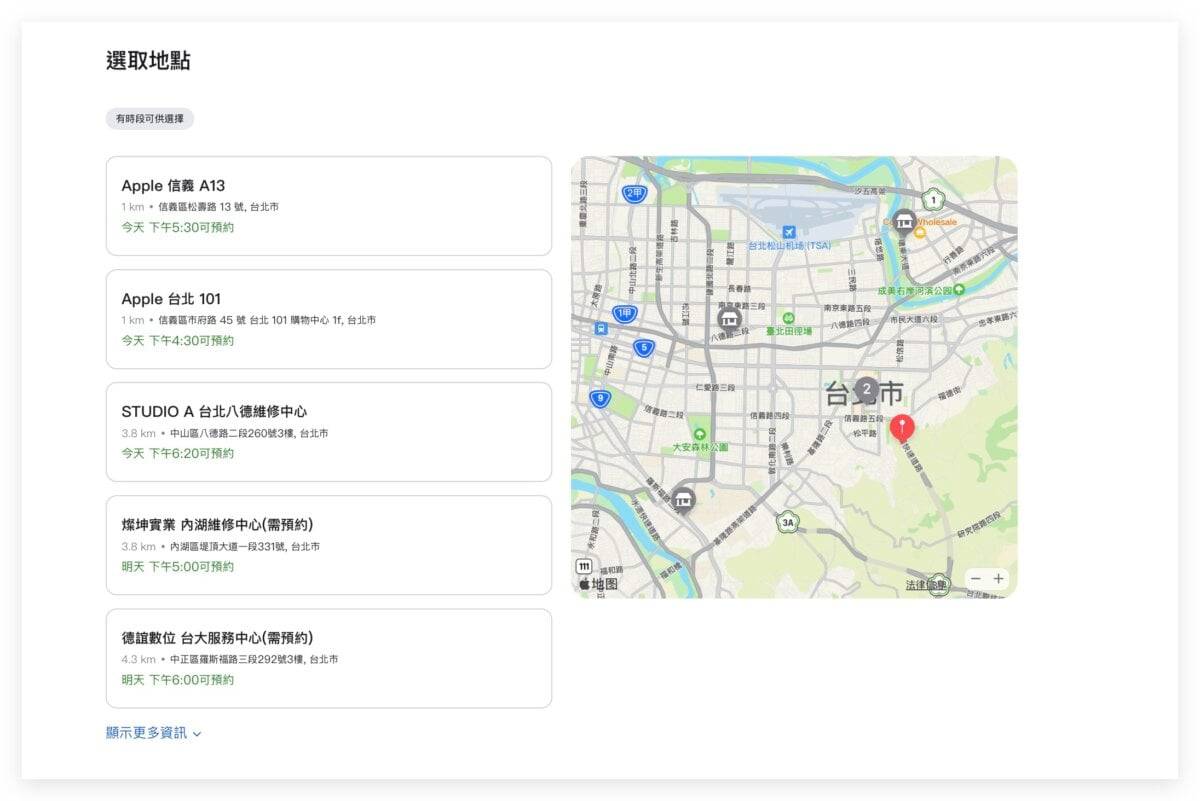Choose 德誼數位 台大服務中心 location
Viewport: 1200px width, 801px height.
[x=328, y=658]
